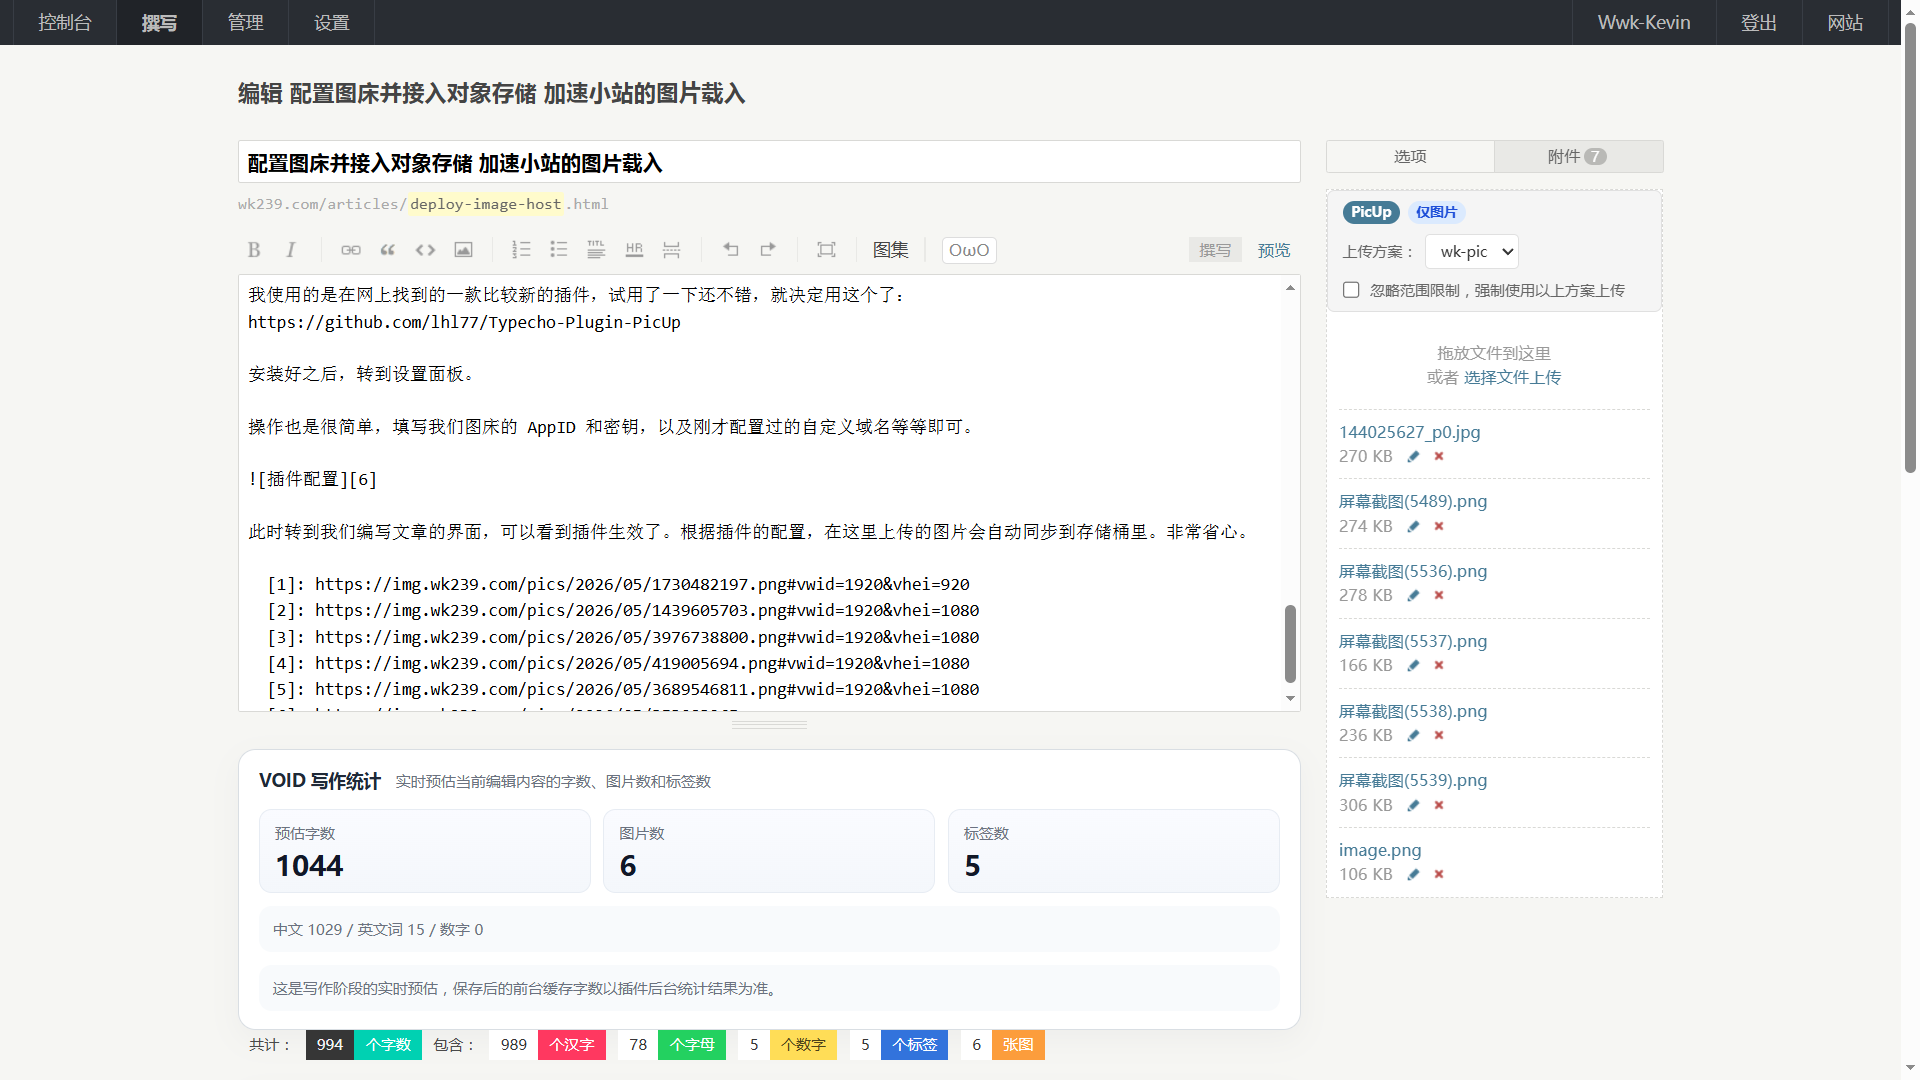Edit the 屏幕截图(5536).png attachment

click(1413, 595)
